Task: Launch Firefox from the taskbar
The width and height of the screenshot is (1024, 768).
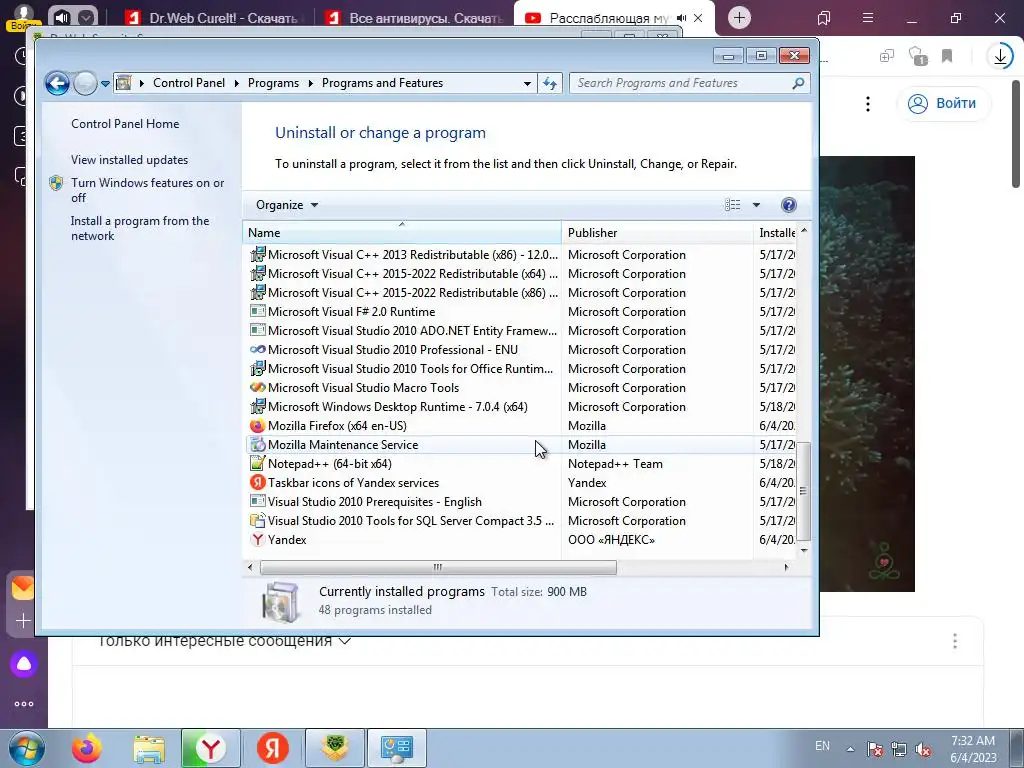Action: [x=86, y=748]
